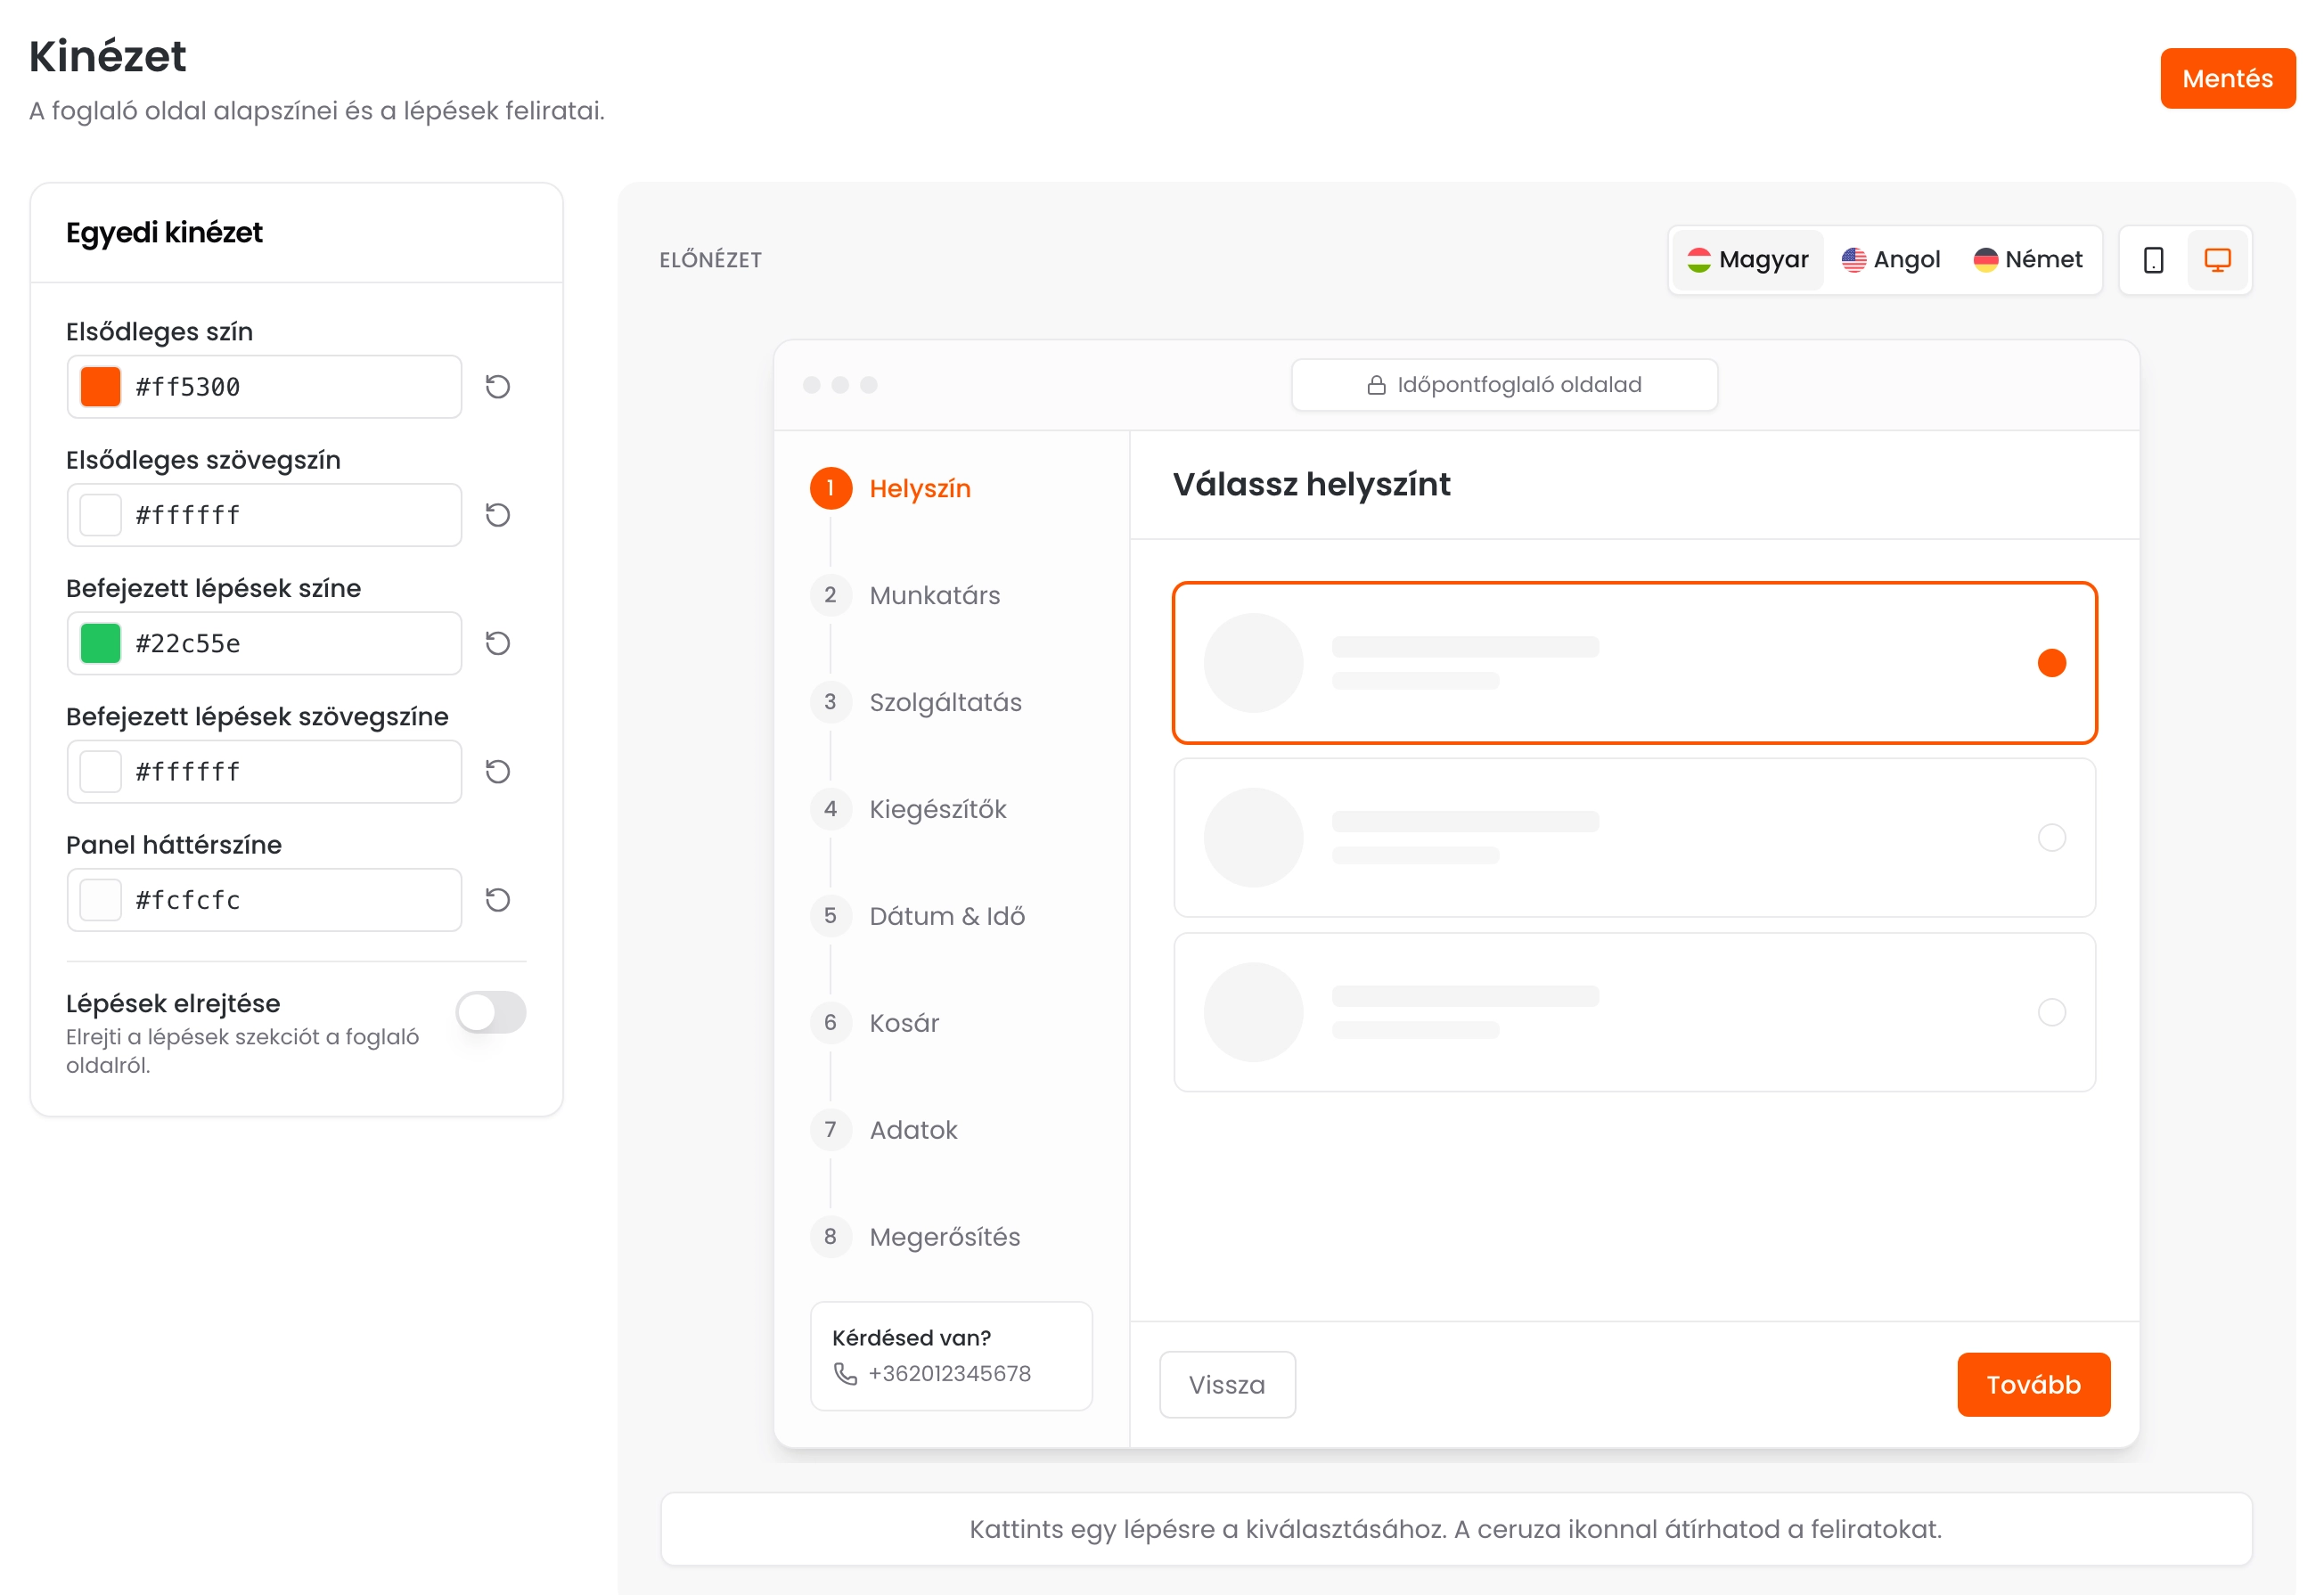Select the Kosár step
The image size is (2324, 1595).
876,1023
